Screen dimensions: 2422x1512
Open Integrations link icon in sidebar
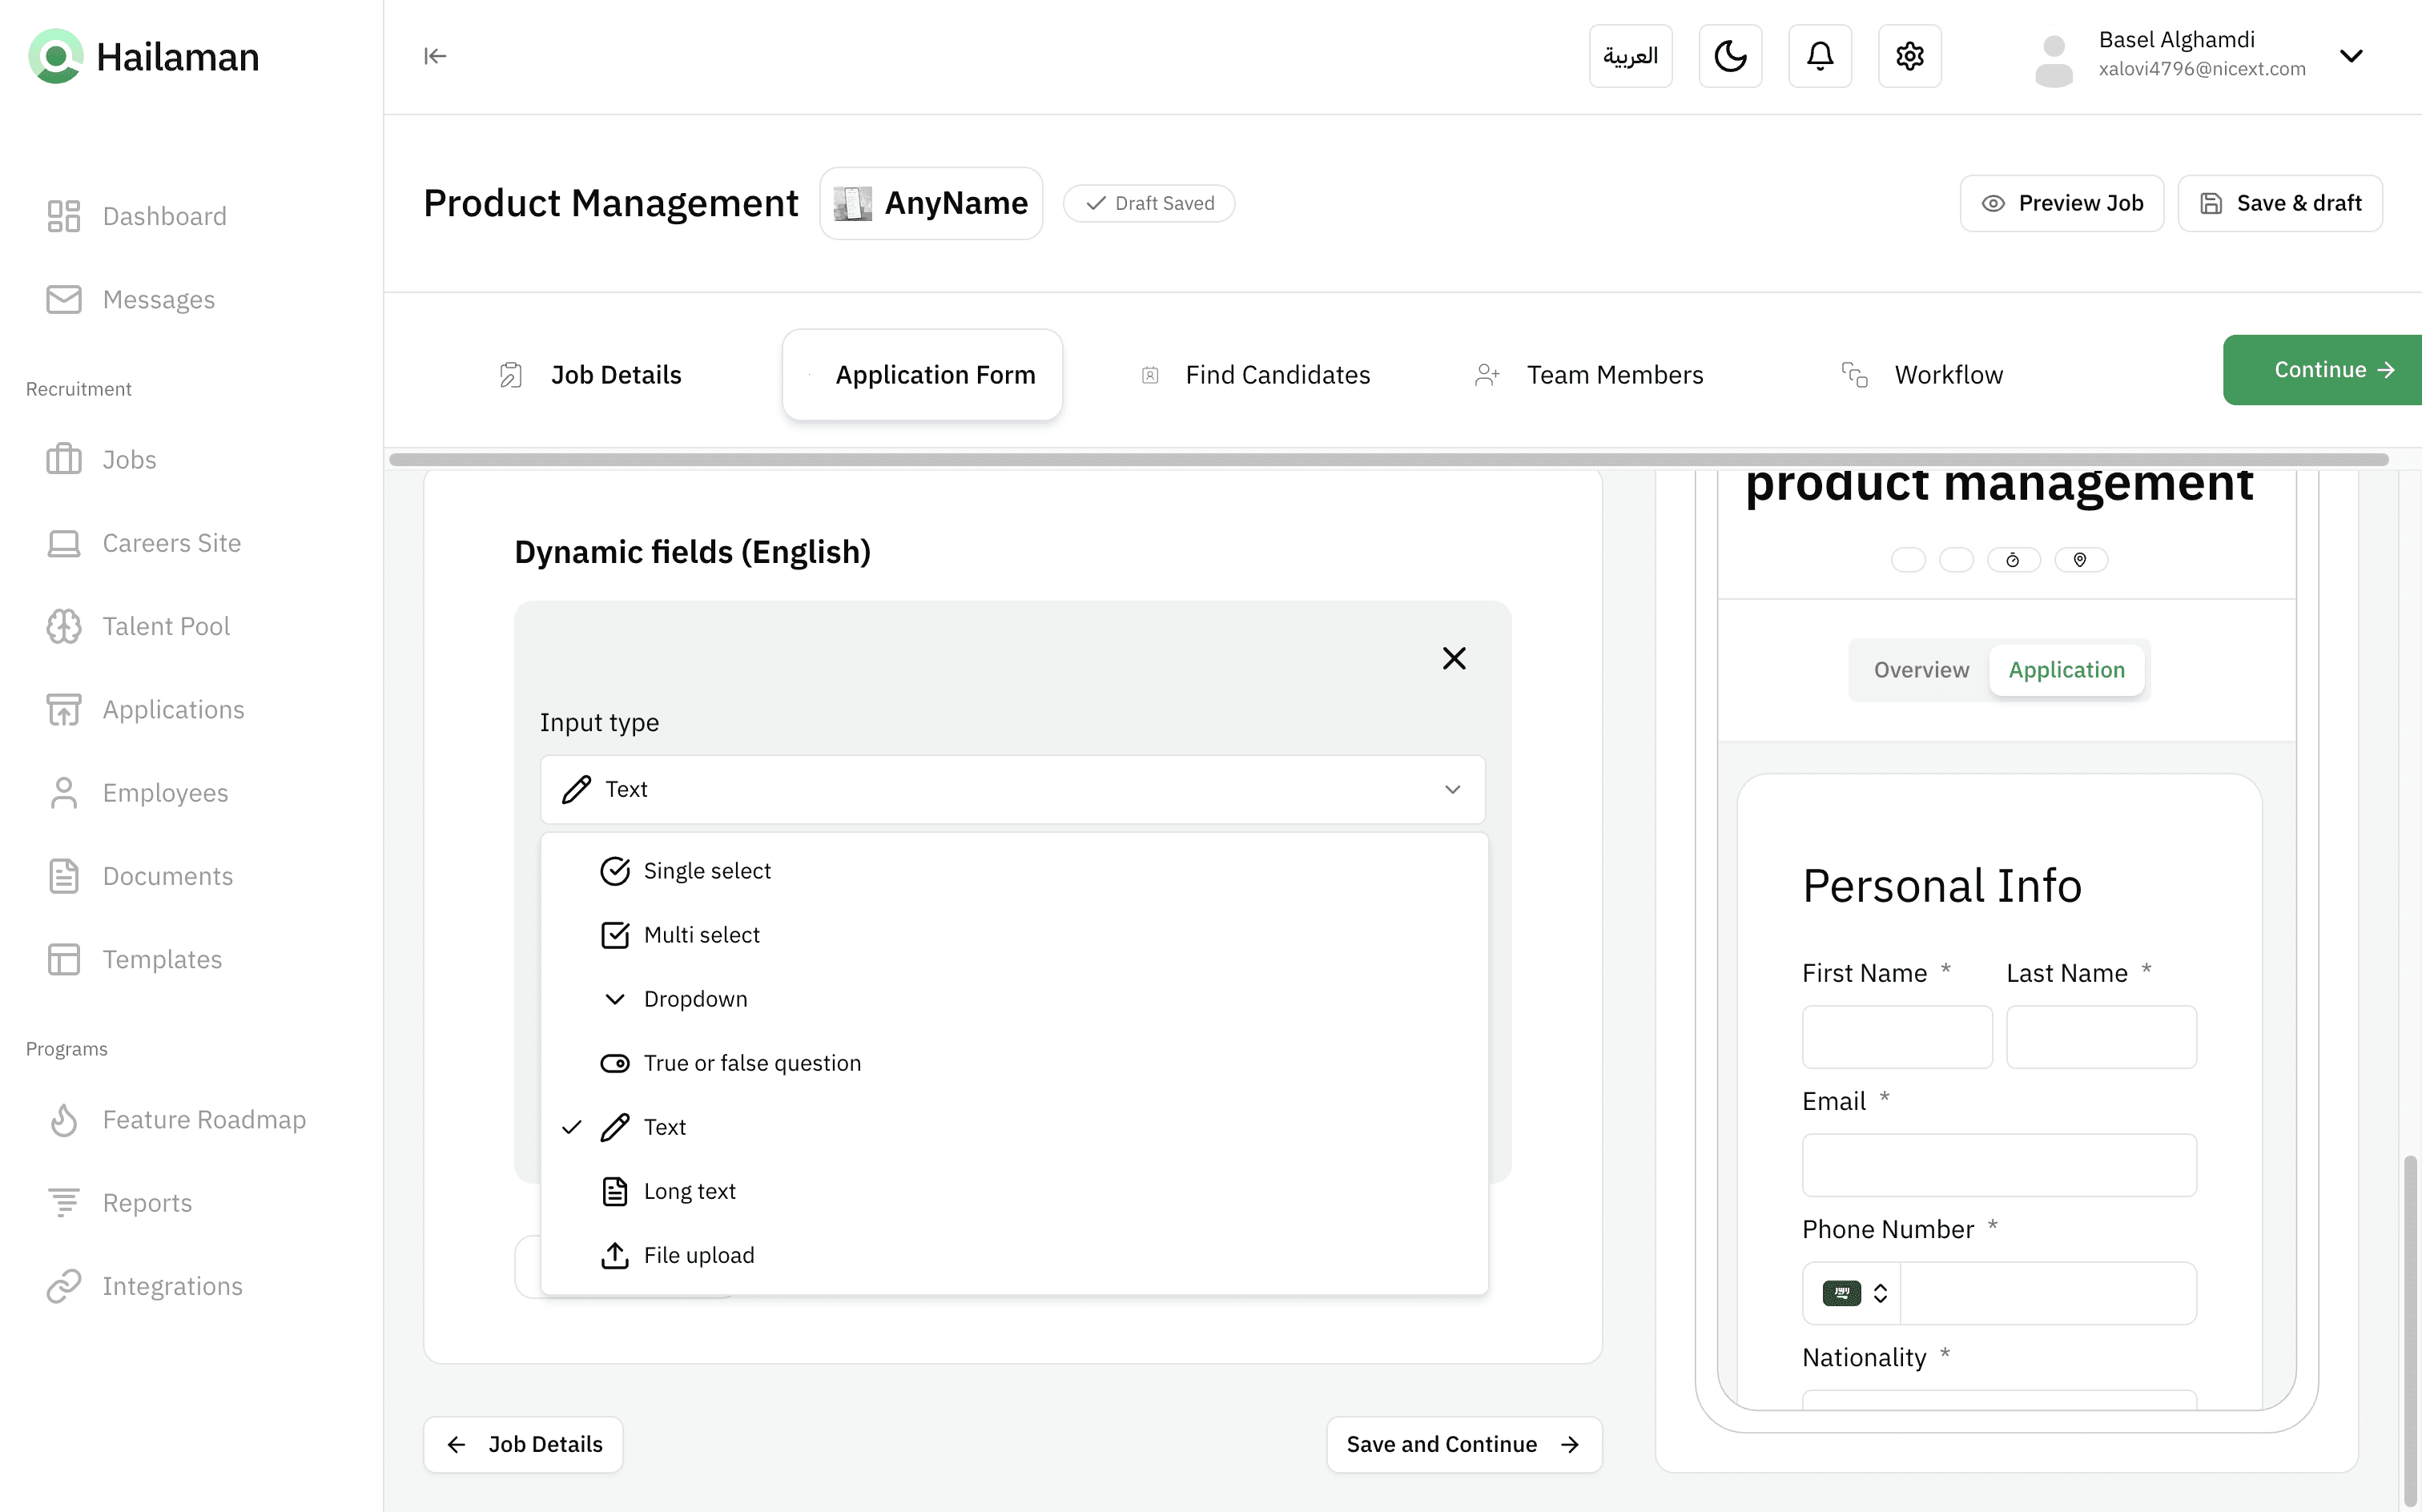[64, 1286]
